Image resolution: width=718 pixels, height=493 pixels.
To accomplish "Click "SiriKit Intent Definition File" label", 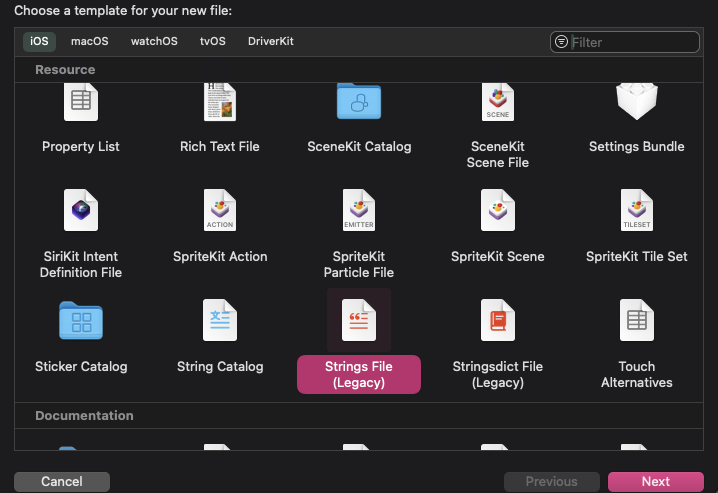I will pyautogui.click(x=81, y=264).
